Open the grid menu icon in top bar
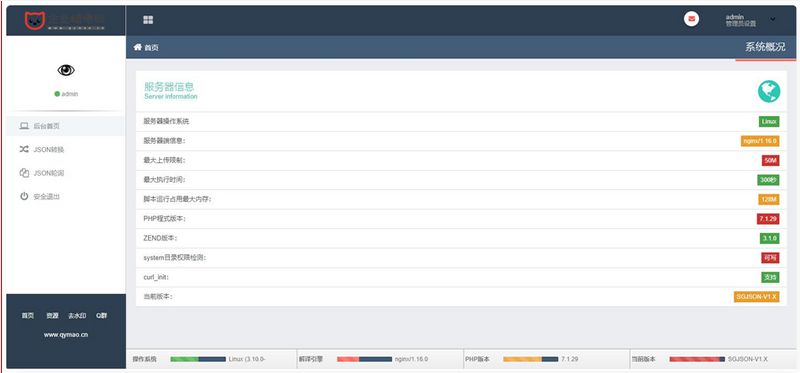The height and width of the screenshot is (373, 800). pyautogui.click(x=148, y=20)
